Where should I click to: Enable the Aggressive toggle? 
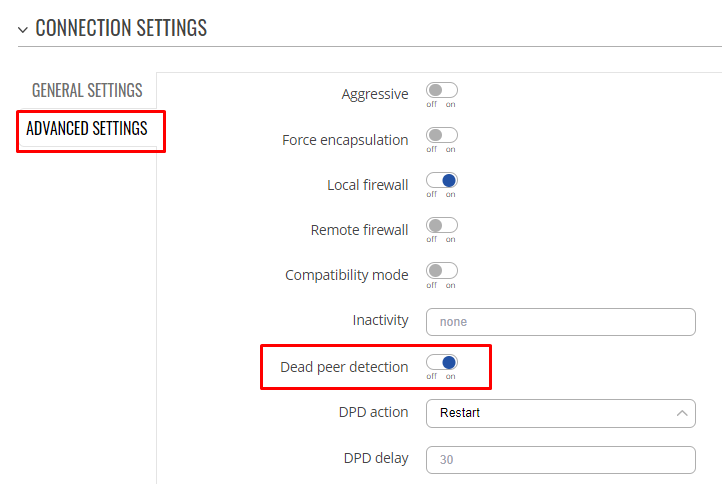[x=442, y=90]
